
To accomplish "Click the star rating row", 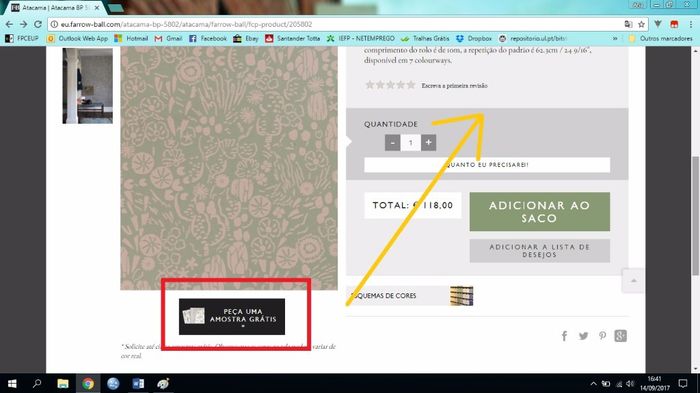I will coord(390,85).
